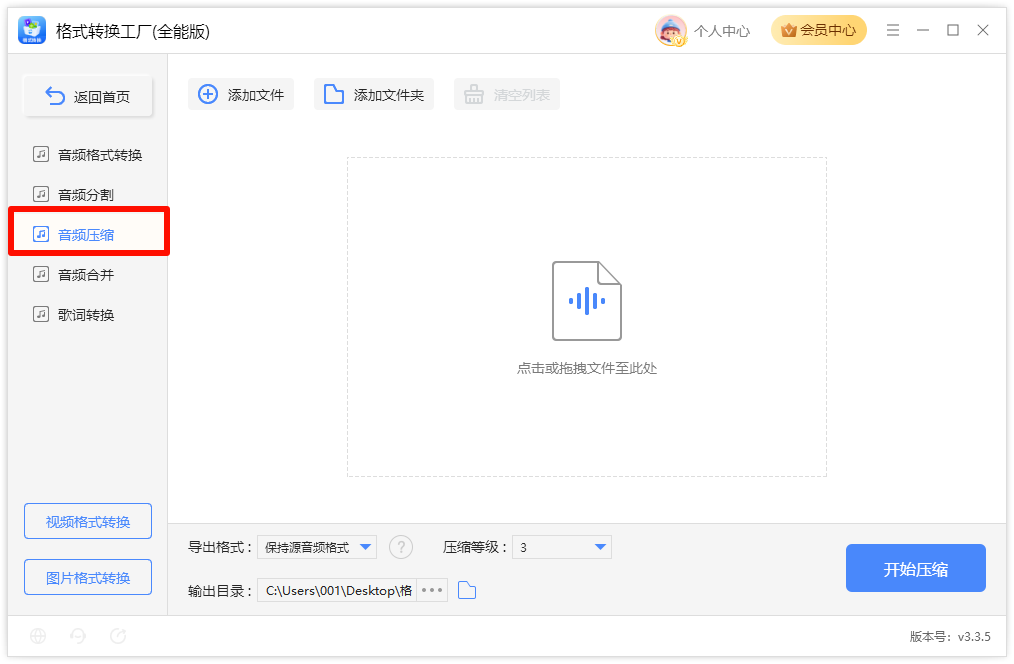Click the 点击或拖拽文件至此处 prompt text
The height and width of the screenshot is (664, 1014).
(x=587, y=369)
